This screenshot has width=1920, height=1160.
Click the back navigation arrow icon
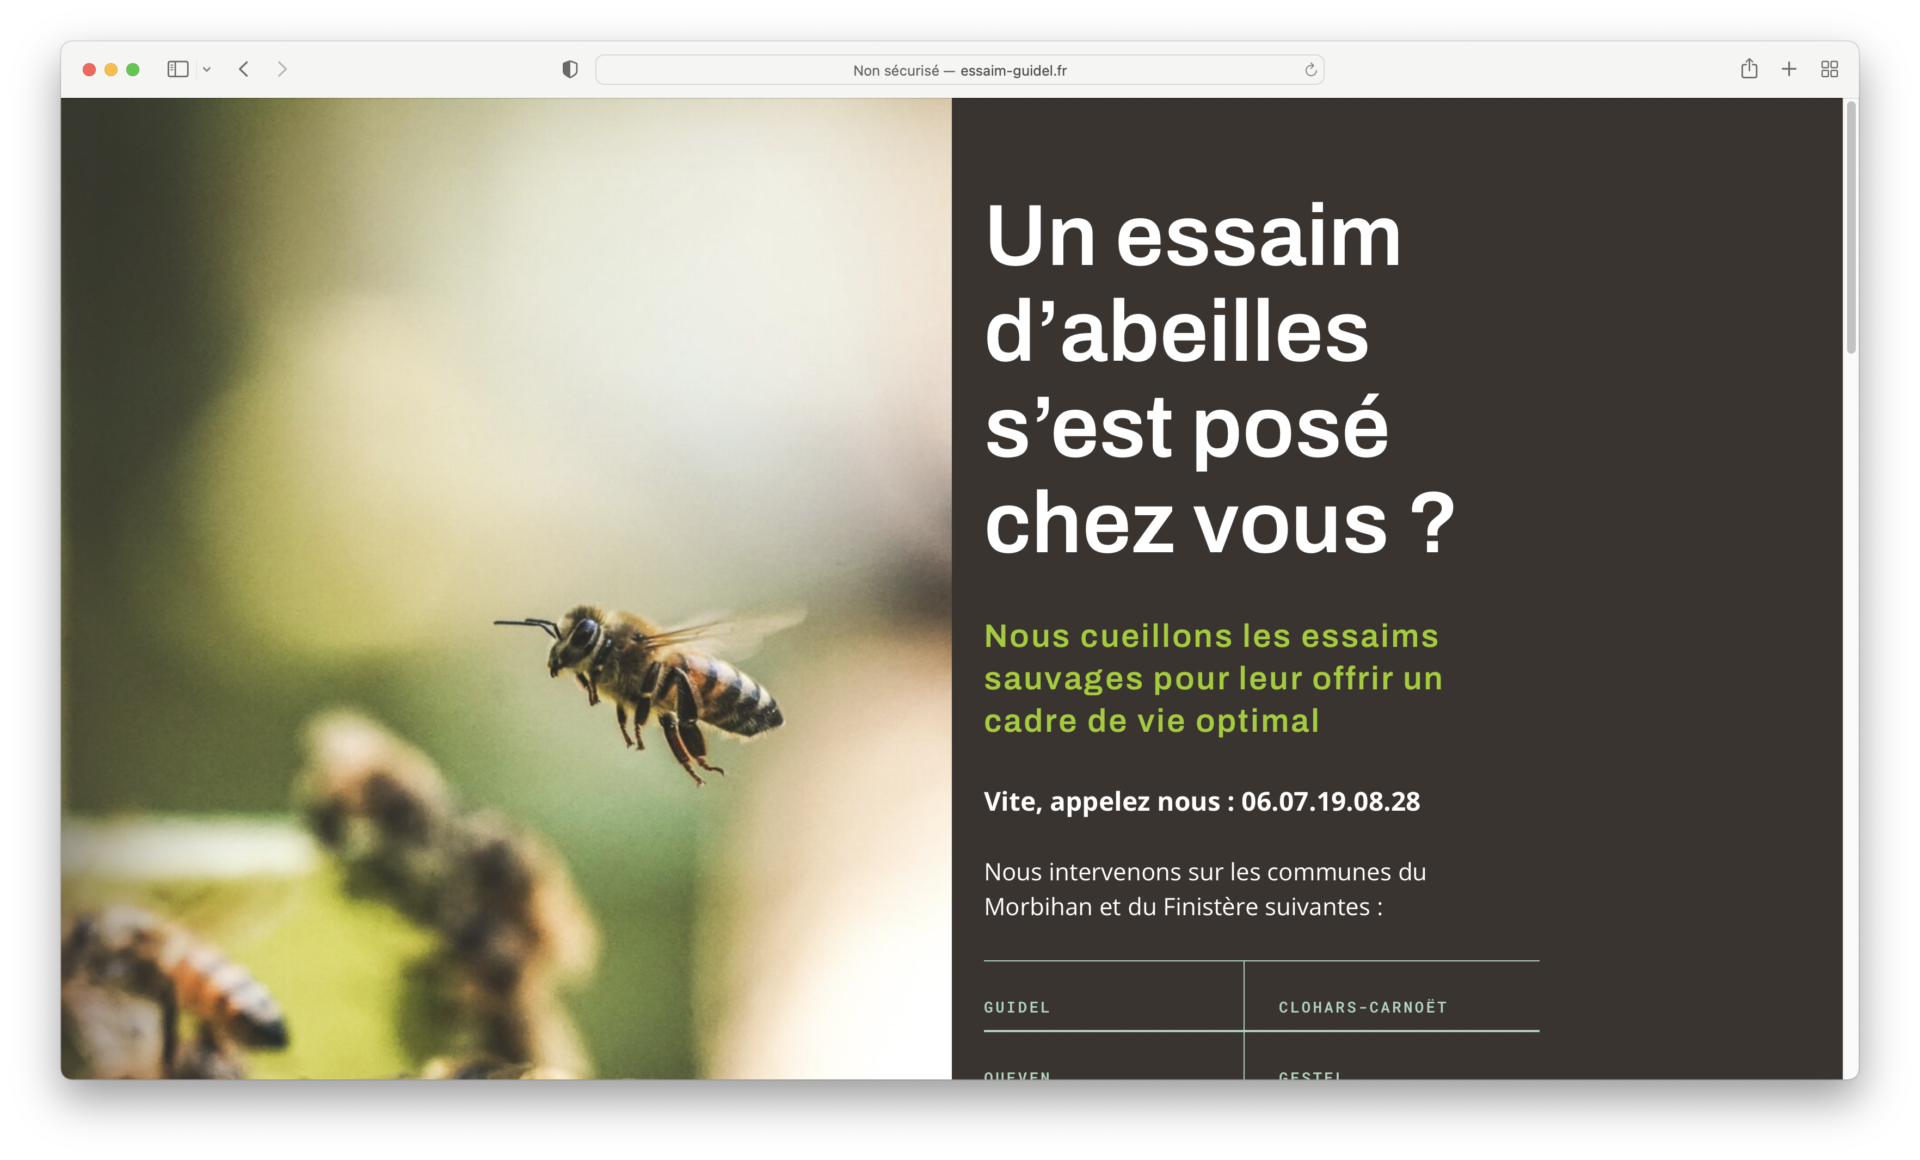(x=245, y=69)
